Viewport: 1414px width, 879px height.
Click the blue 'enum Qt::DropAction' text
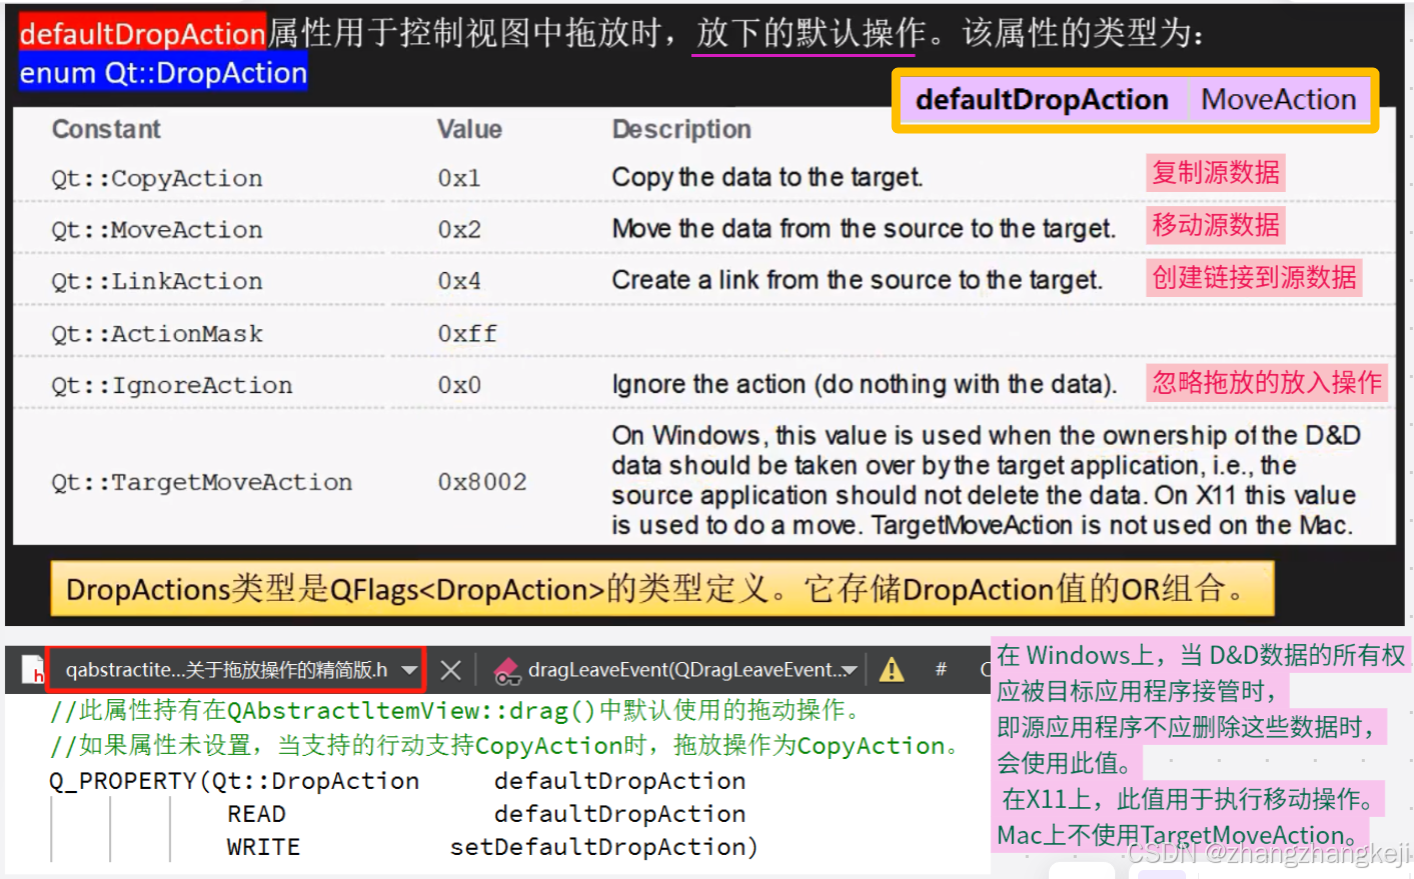point(163,73)
